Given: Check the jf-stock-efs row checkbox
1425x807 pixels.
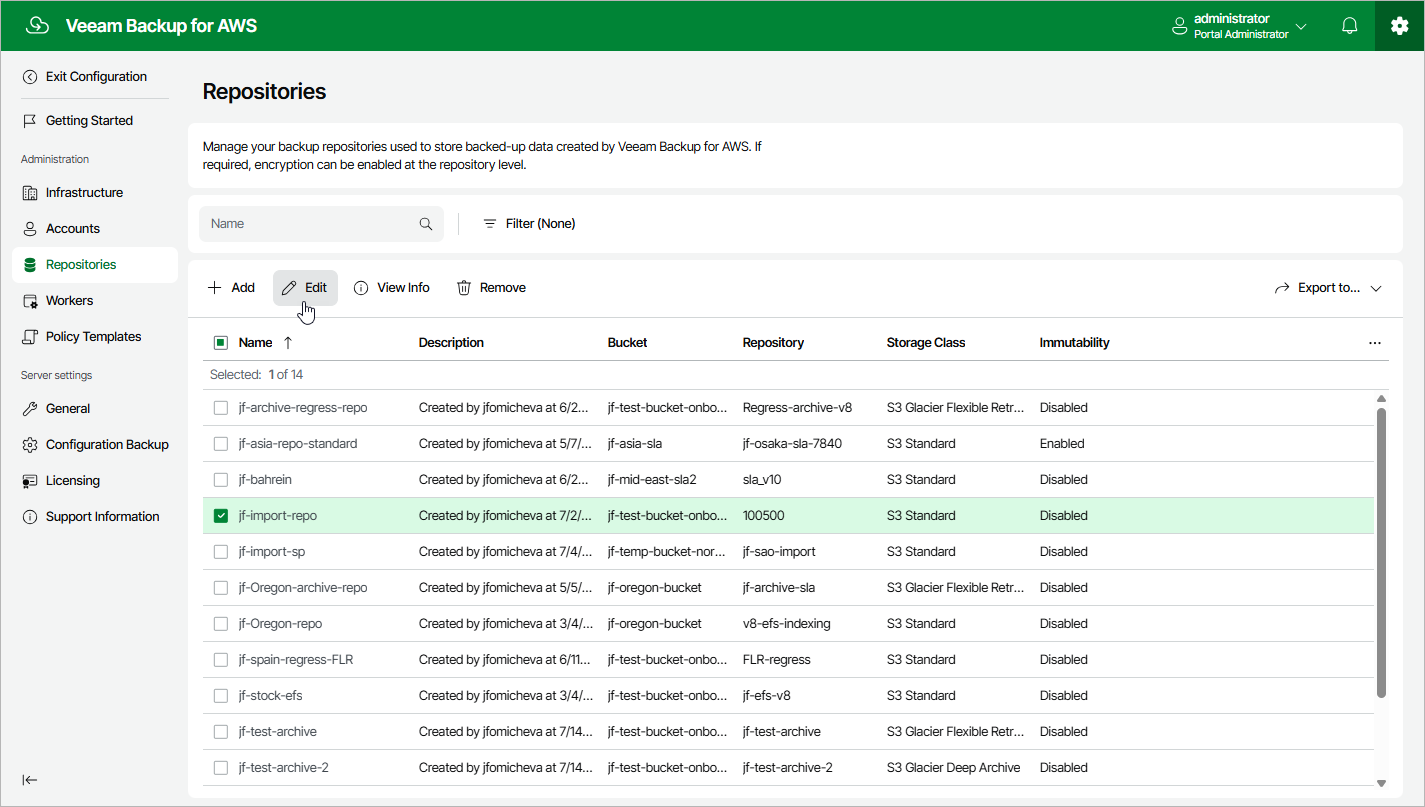Looking at the screenshot, I should coord(221,696).
